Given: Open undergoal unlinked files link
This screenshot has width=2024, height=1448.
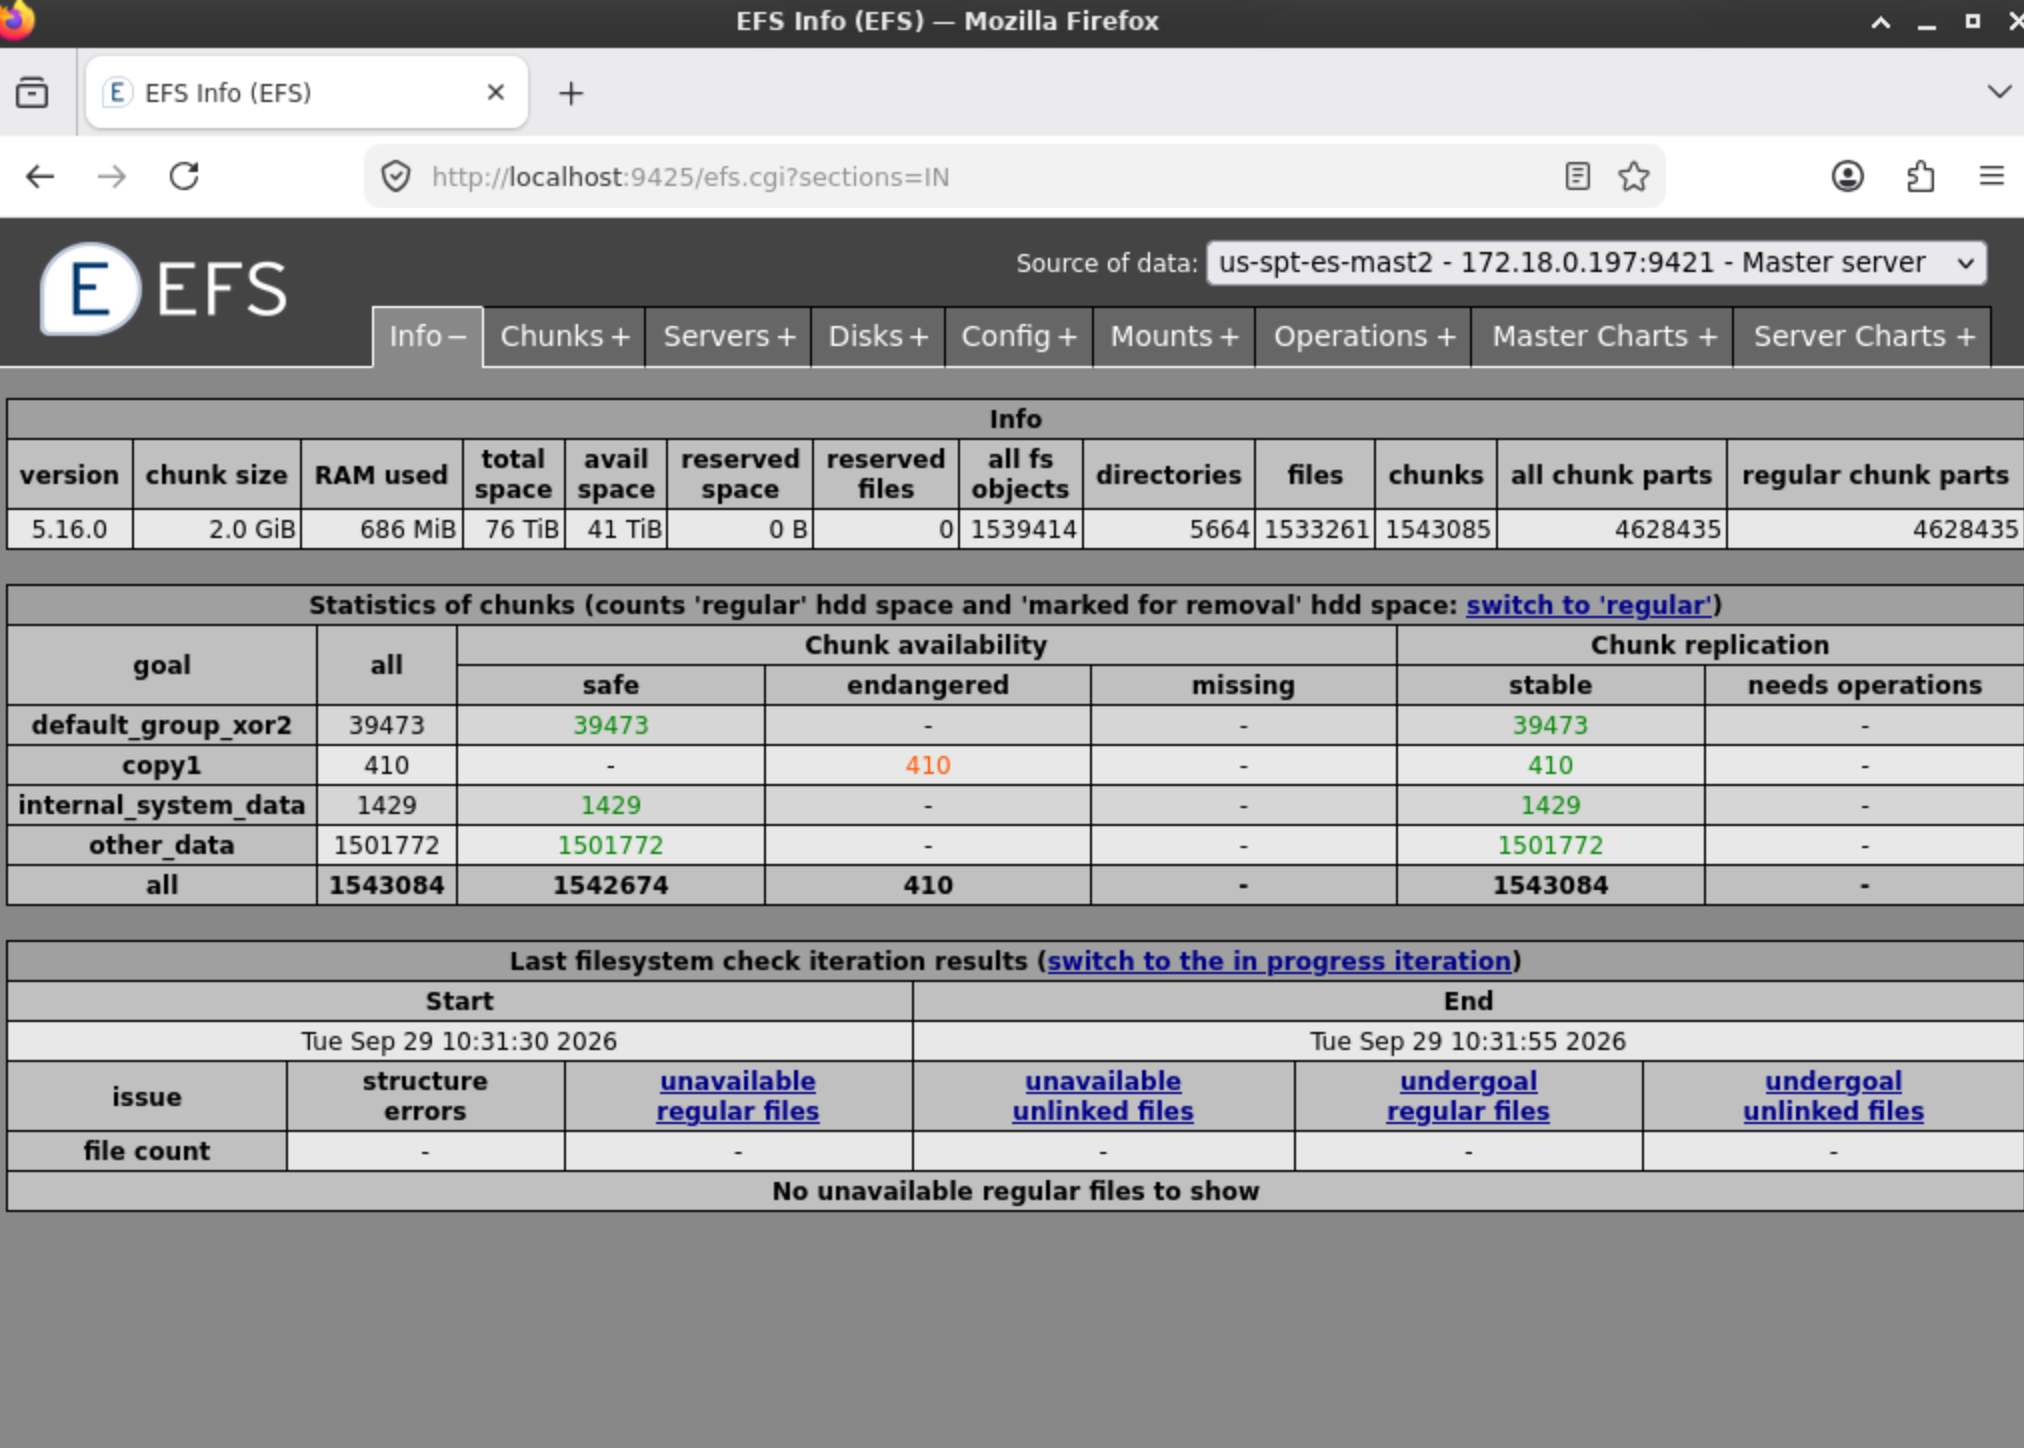Looking at the screenshot, I should [x=1833, y=1096].
